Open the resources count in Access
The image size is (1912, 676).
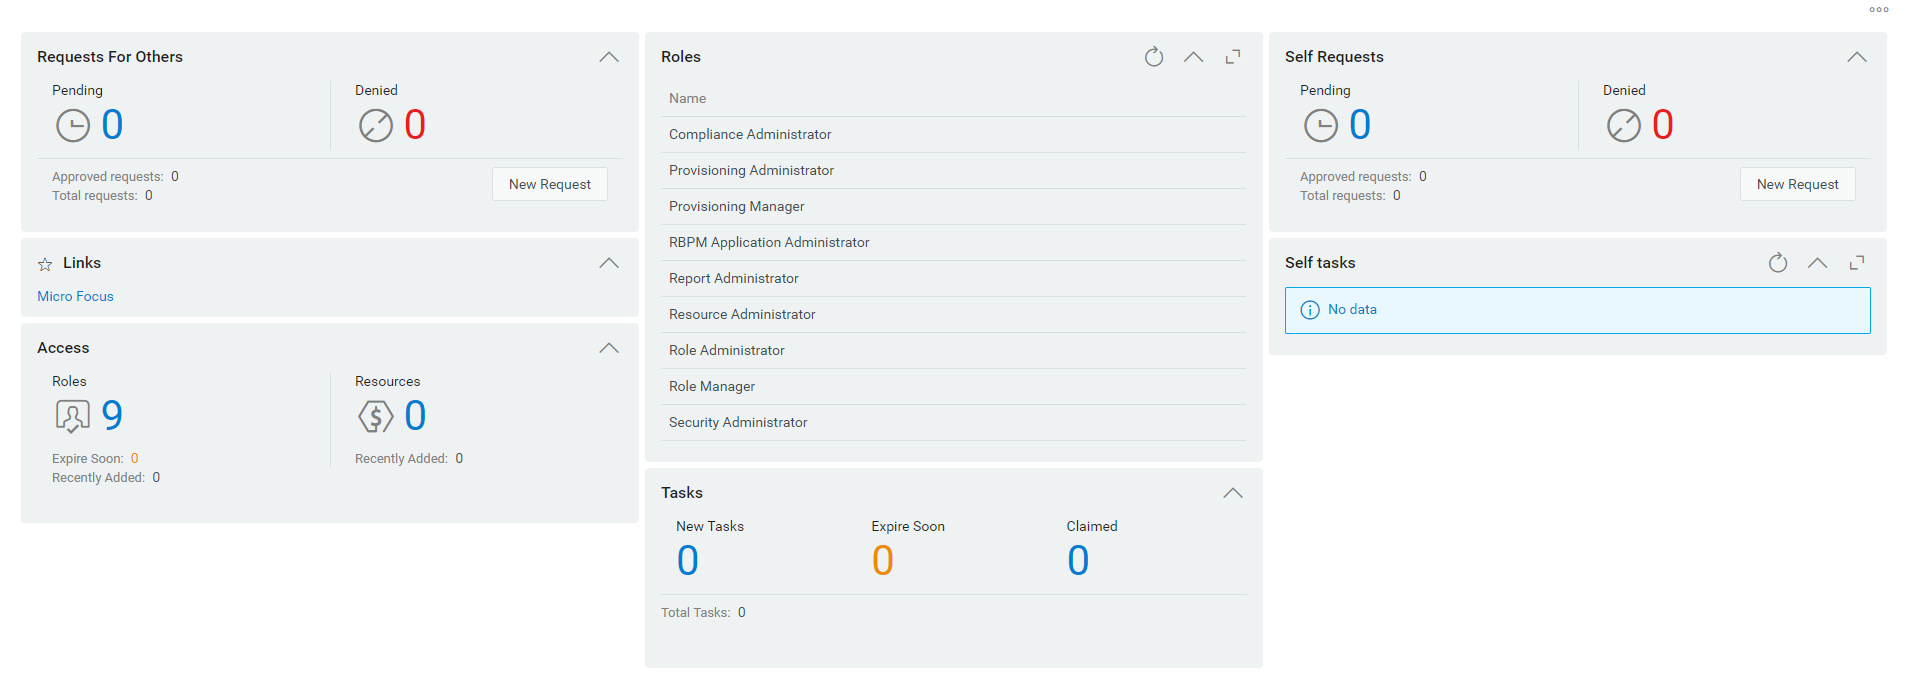click(415, 415)
